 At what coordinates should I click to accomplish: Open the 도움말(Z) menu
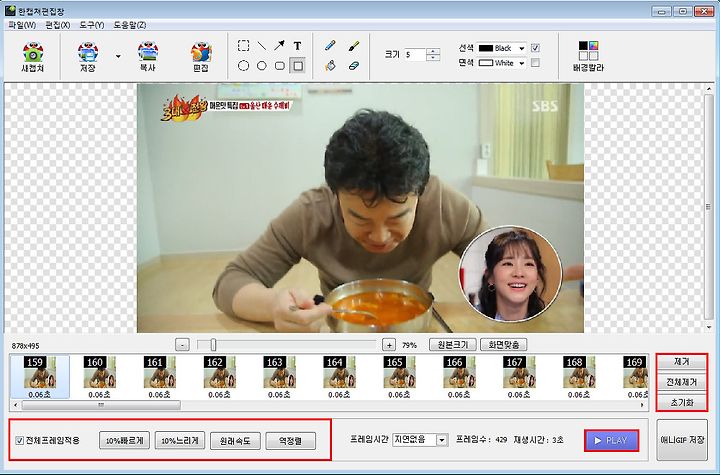[130, 25]
